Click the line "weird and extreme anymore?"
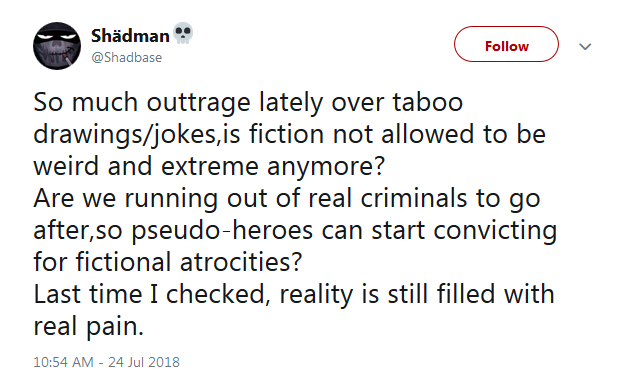The height and width of the screenshot is (383, 620). (x=209, y=166)
